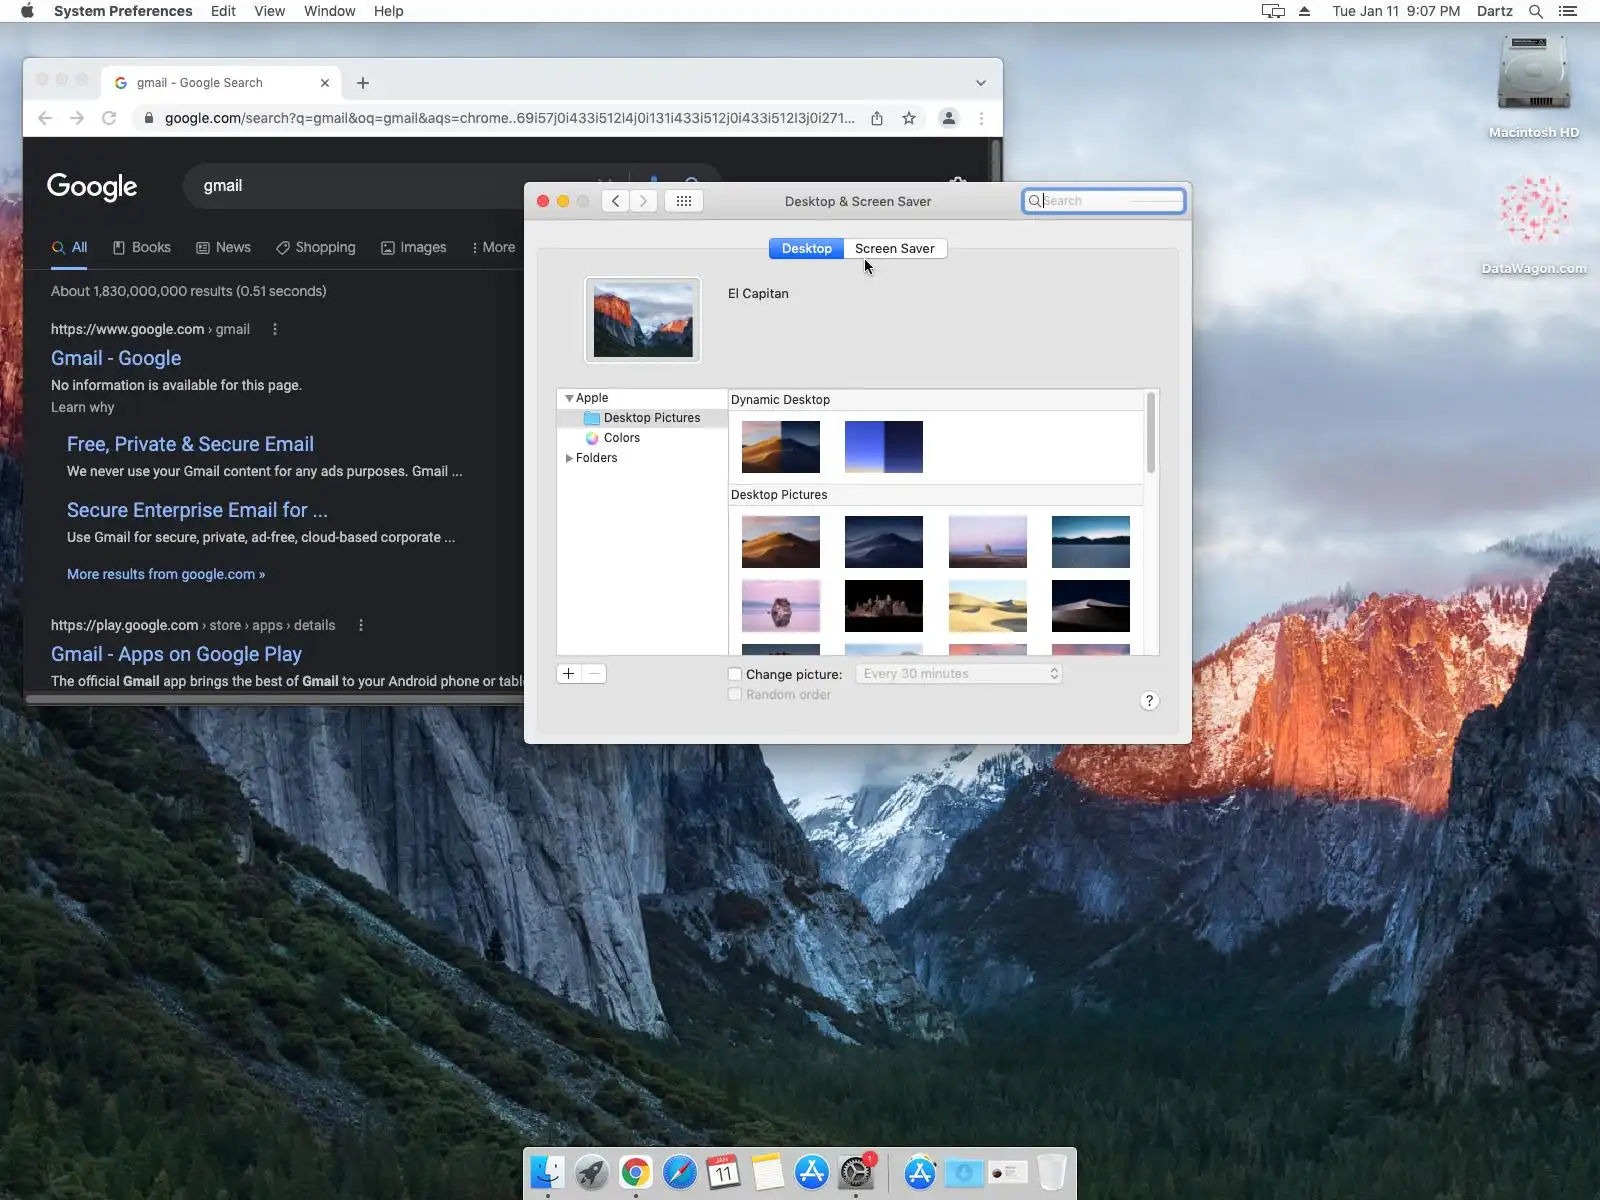The width and height of the screenshot is (1600, 1200).
Task: Enable the Change picture checkbox
Action: click(x=735, y=674)
